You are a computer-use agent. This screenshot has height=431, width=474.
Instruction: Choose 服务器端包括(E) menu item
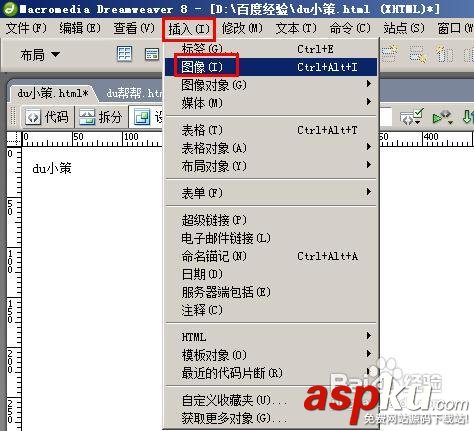coord(271,292)
